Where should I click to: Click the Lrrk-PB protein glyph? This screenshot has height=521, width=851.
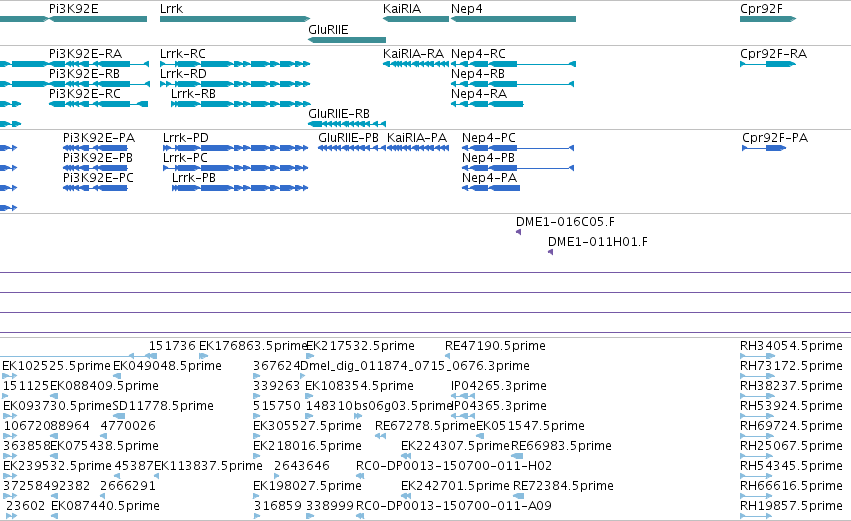(x=240, y=188)
